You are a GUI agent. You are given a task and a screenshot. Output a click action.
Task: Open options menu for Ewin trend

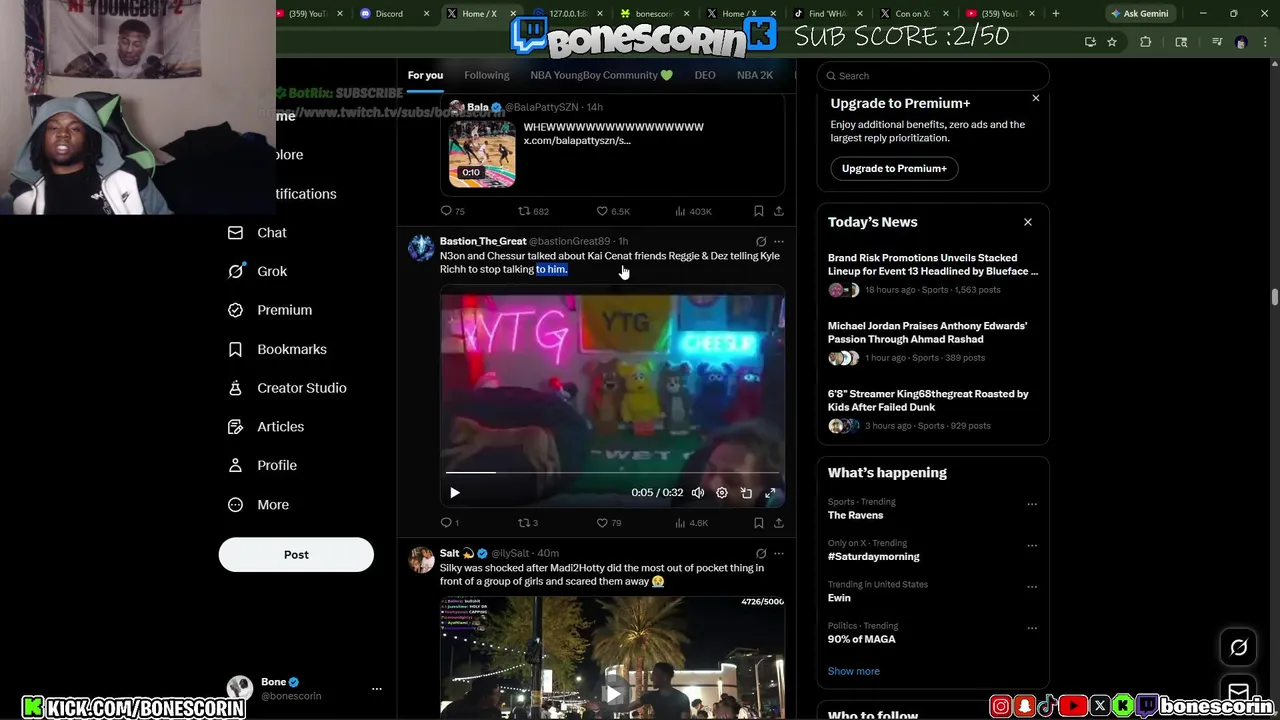(1032, 587)
